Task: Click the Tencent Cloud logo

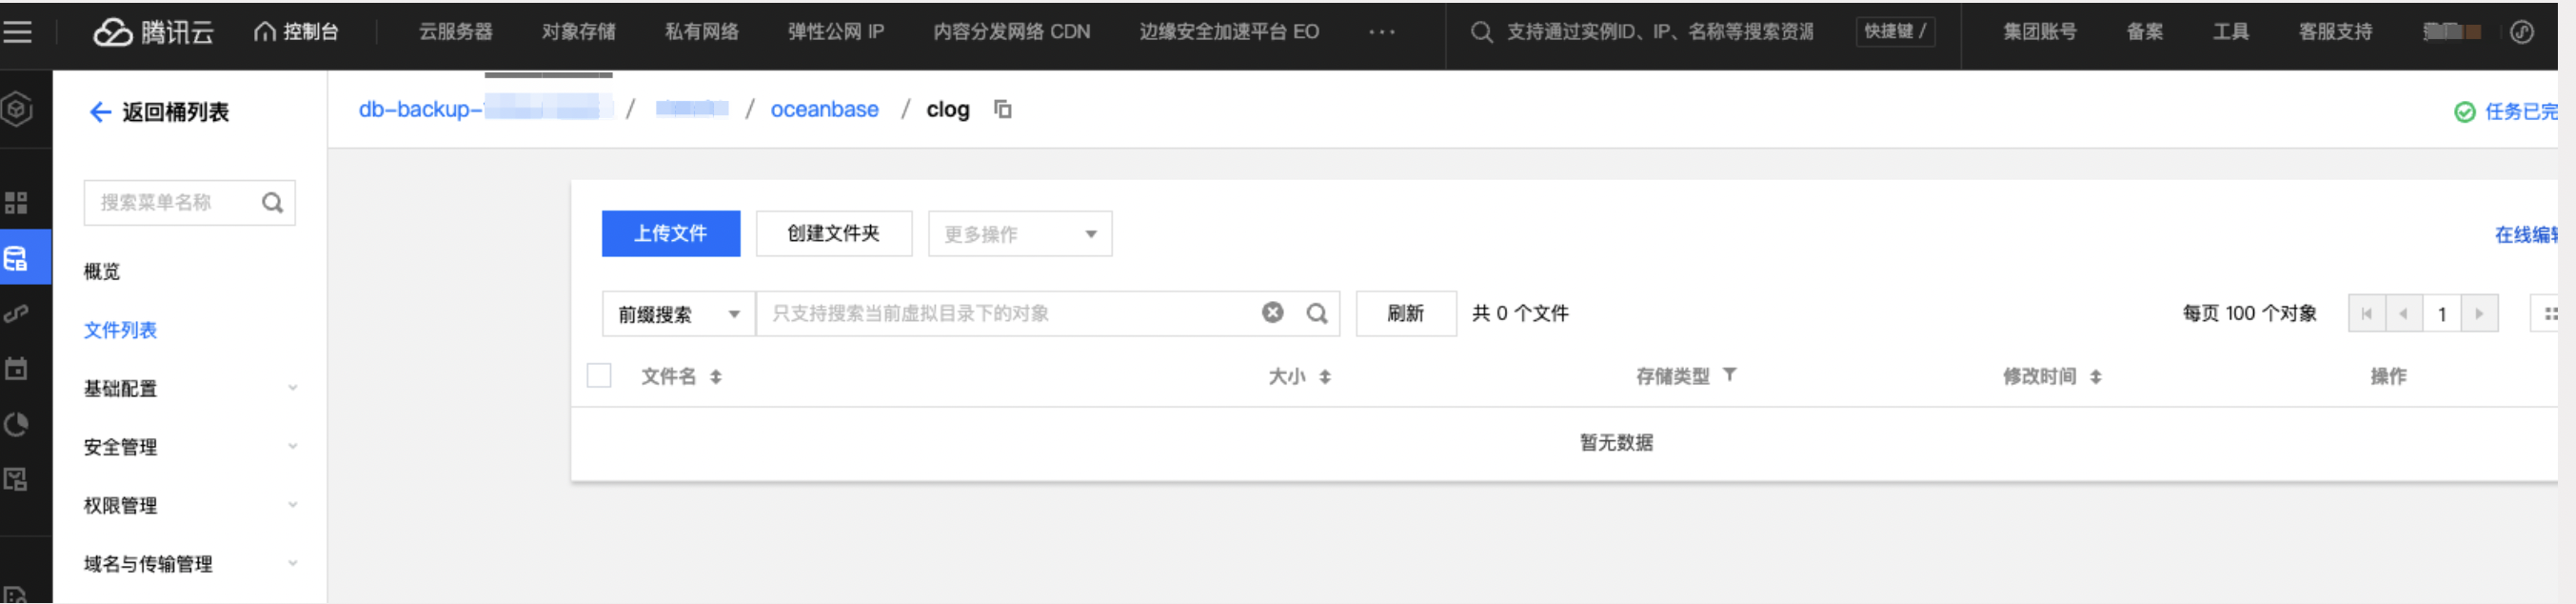Action: (x=154, y=32)
